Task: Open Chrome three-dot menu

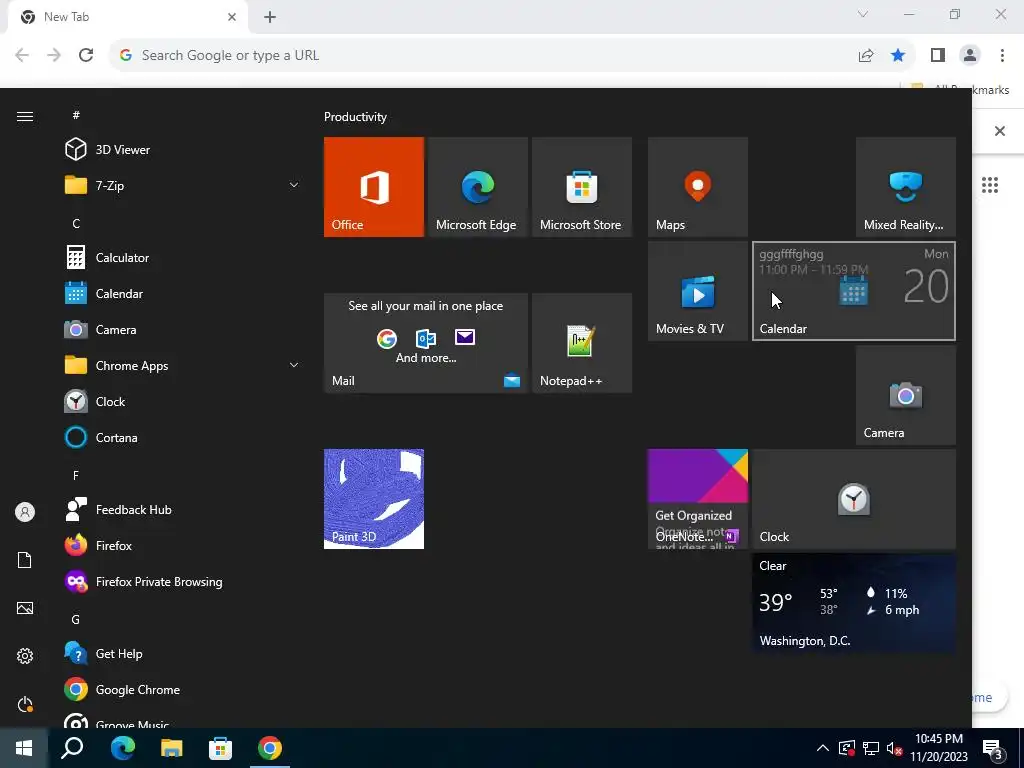Action: [x=1002, y=56]
